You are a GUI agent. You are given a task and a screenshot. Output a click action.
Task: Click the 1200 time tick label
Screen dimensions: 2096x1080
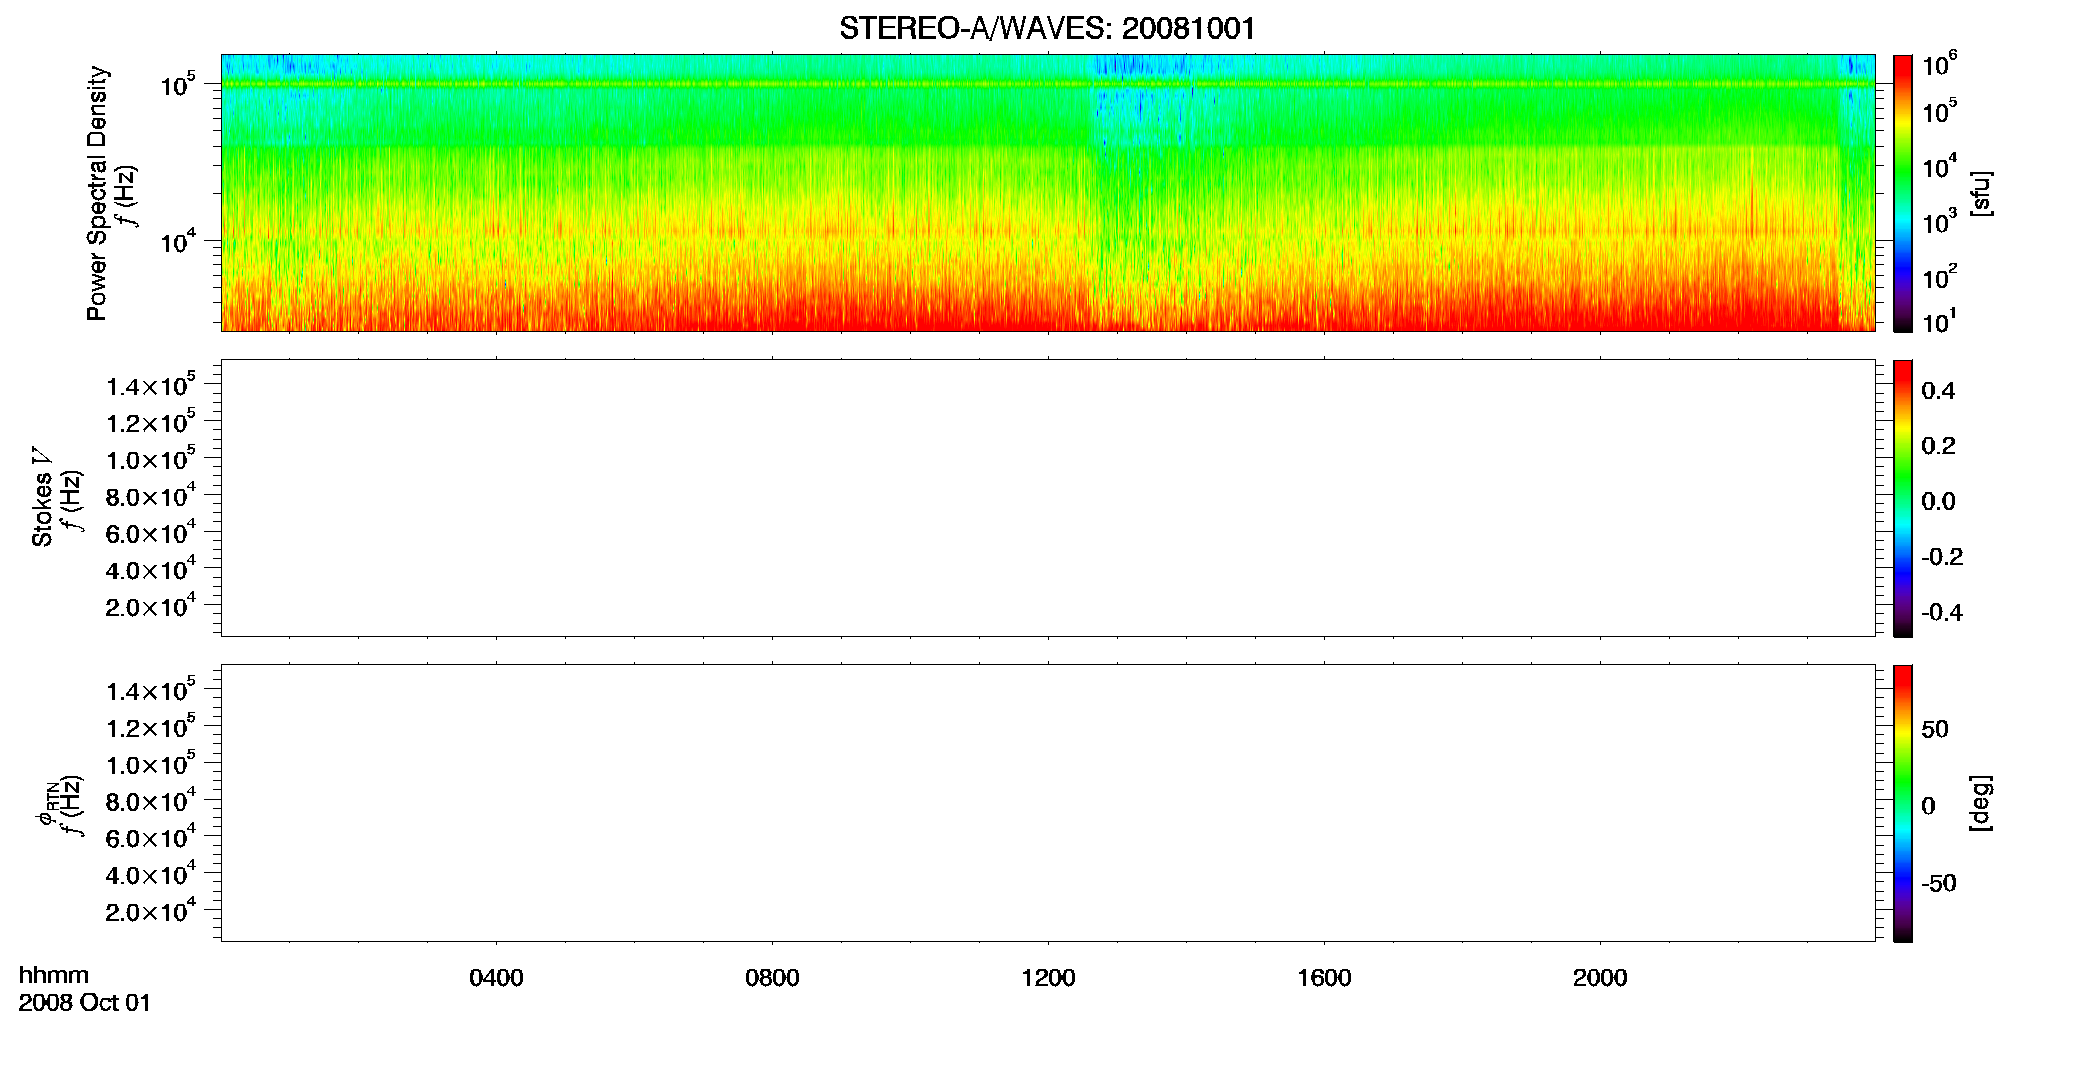click(x=1048, y=978)
